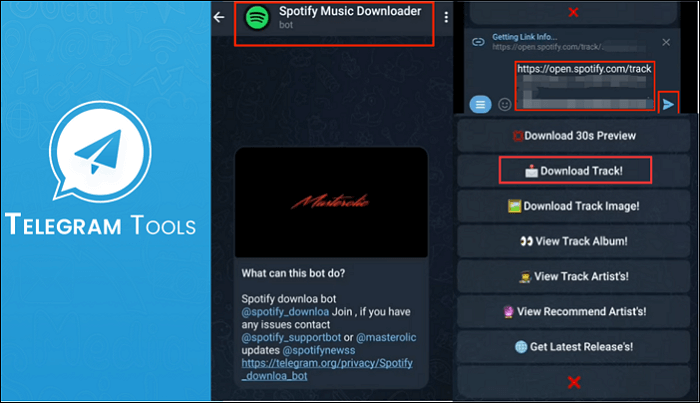
Task: Select Download 30s Preview option
Action: [573, 134]
